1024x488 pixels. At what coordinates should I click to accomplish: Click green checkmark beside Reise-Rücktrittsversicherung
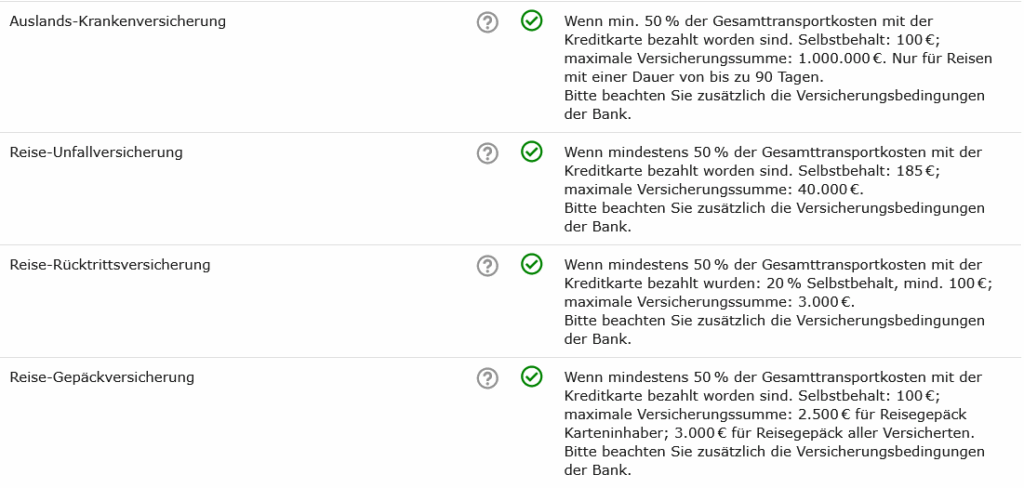click(532, 264)
